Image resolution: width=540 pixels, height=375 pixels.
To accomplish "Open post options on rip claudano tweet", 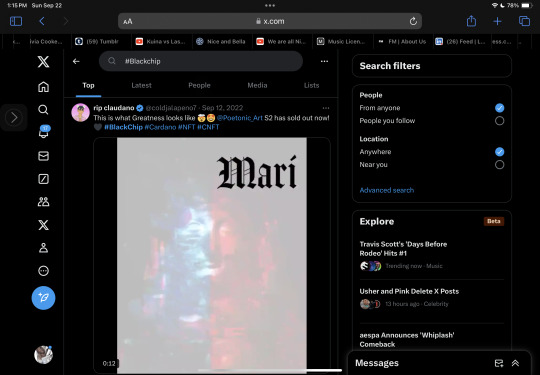I will pyautogui.click(x=326, y=108).
